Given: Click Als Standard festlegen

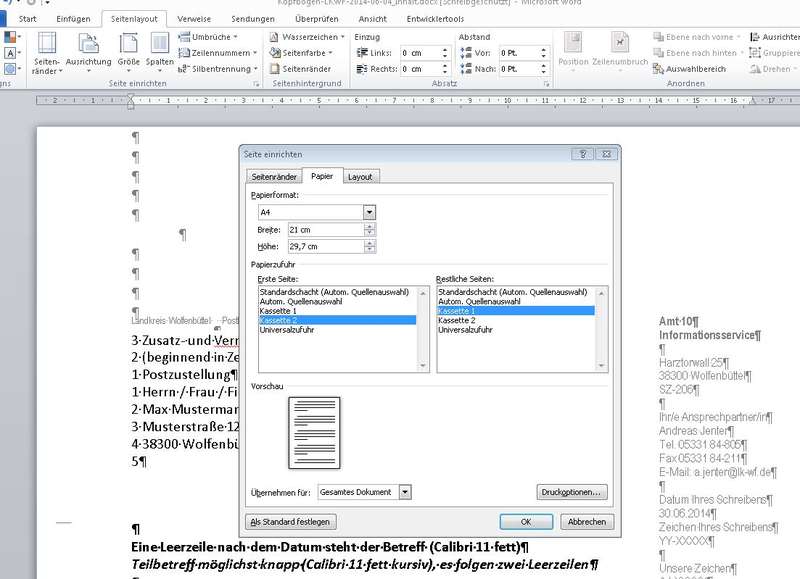Looking at the screenshot, I should point(290,522).
